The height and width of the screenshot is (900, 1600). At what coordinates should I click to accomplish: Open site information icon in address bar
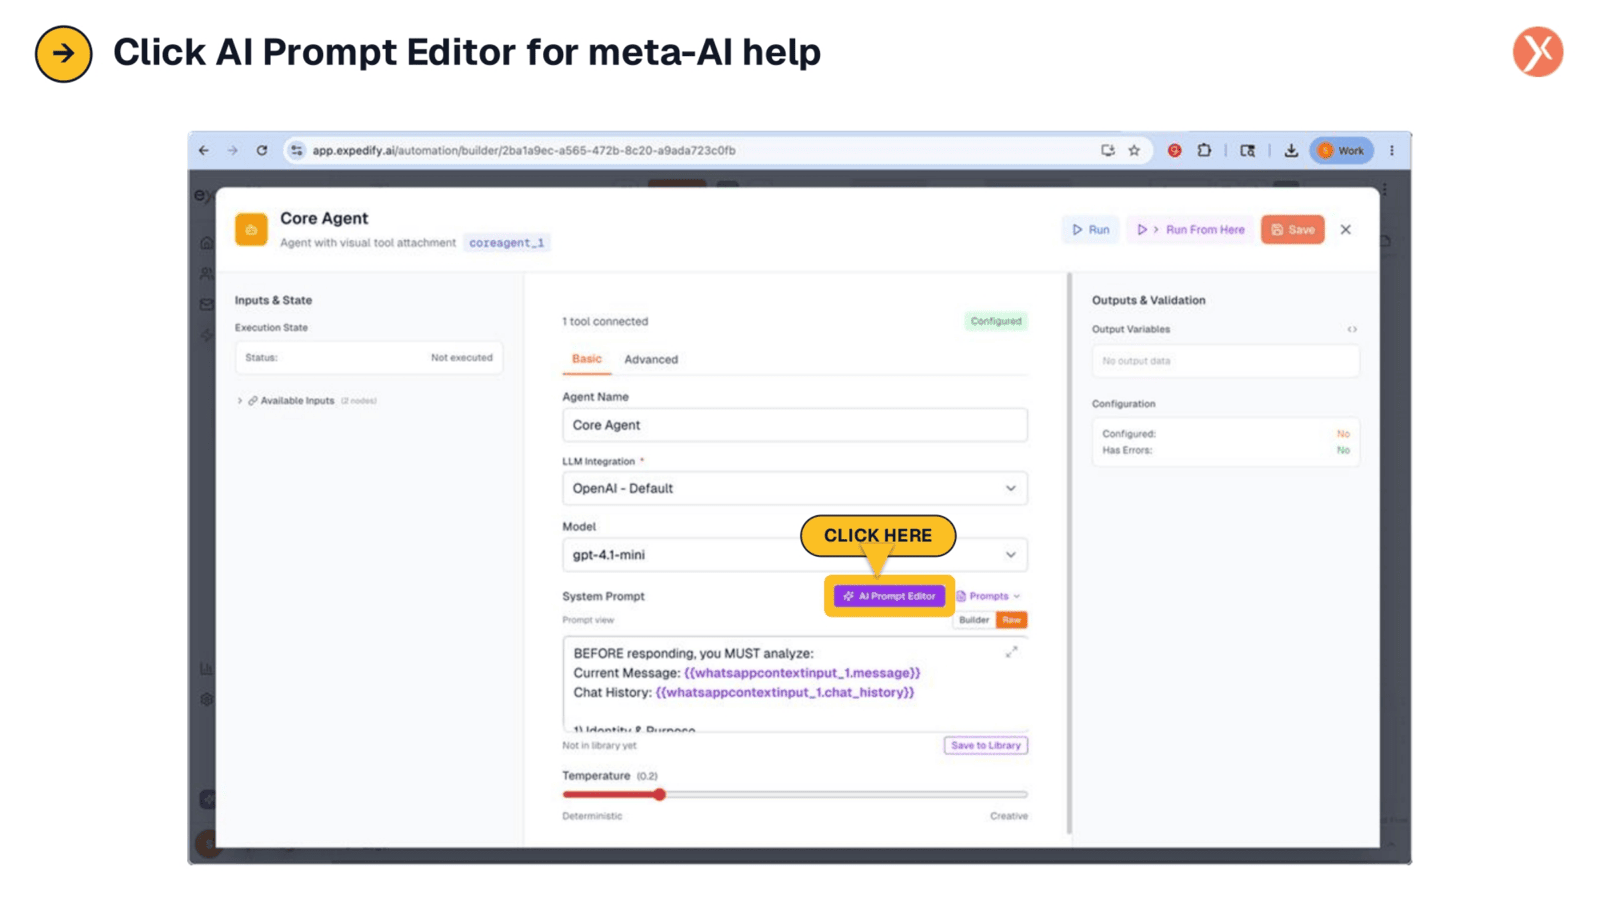[x=296, y=150]
